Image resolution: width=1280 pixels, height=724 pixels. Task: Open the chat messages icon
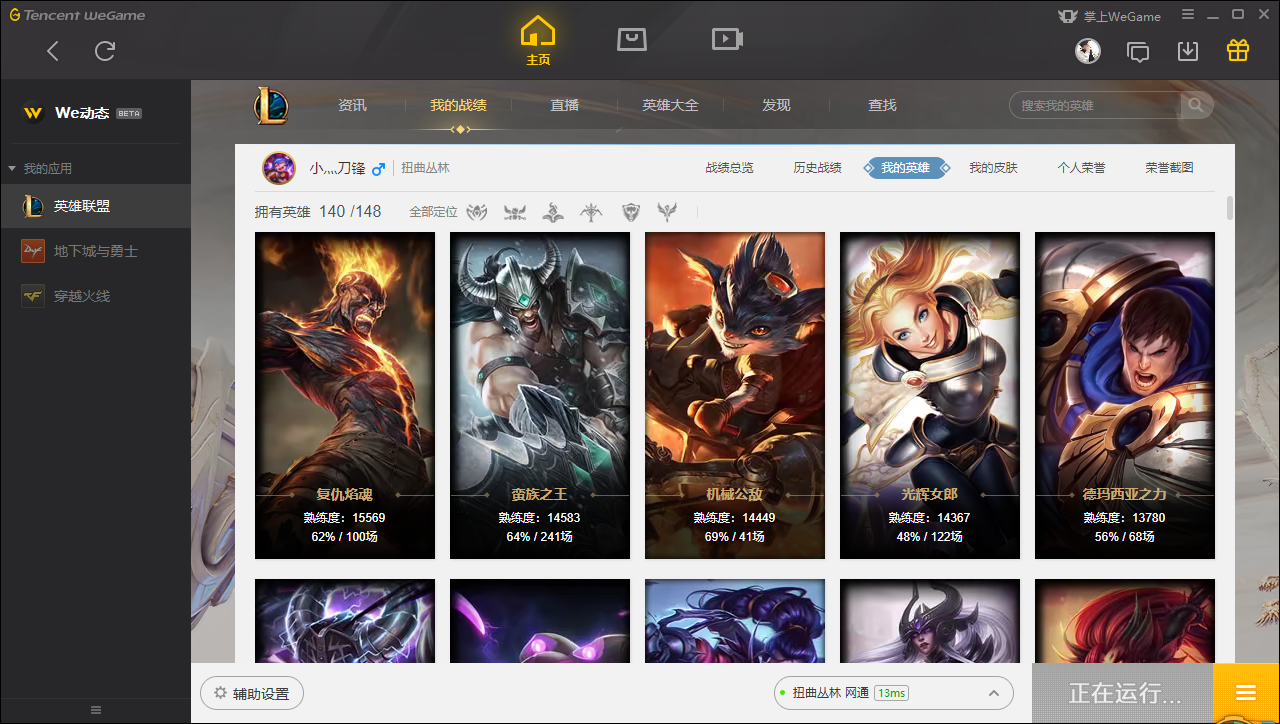(1138, 51)
